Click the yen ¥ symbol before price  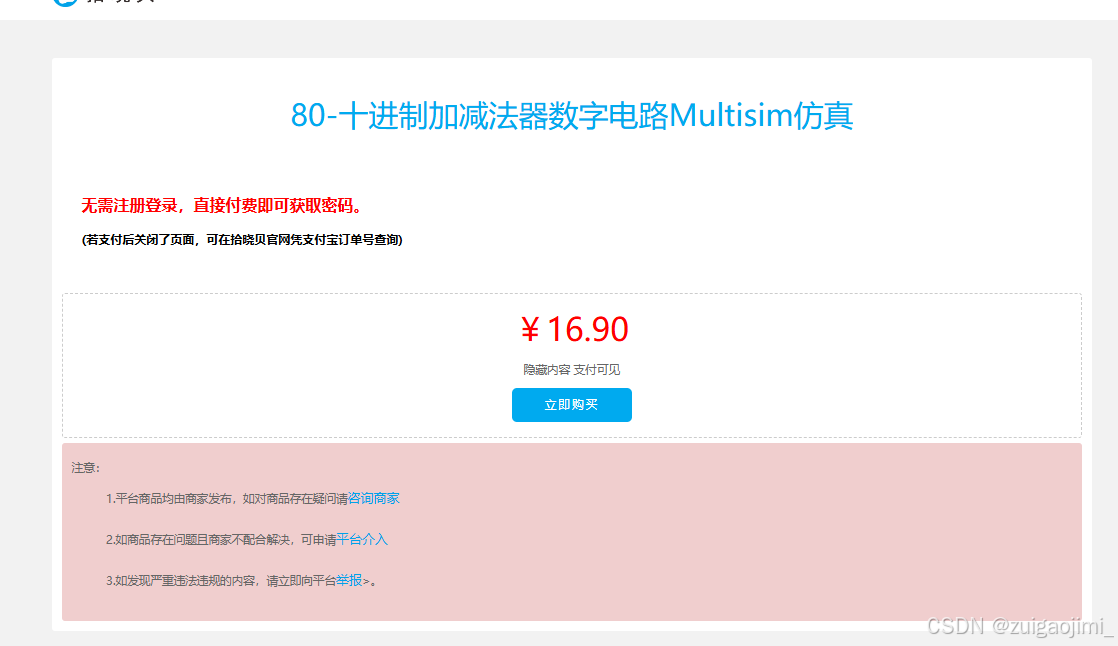[x=530, y=330]
